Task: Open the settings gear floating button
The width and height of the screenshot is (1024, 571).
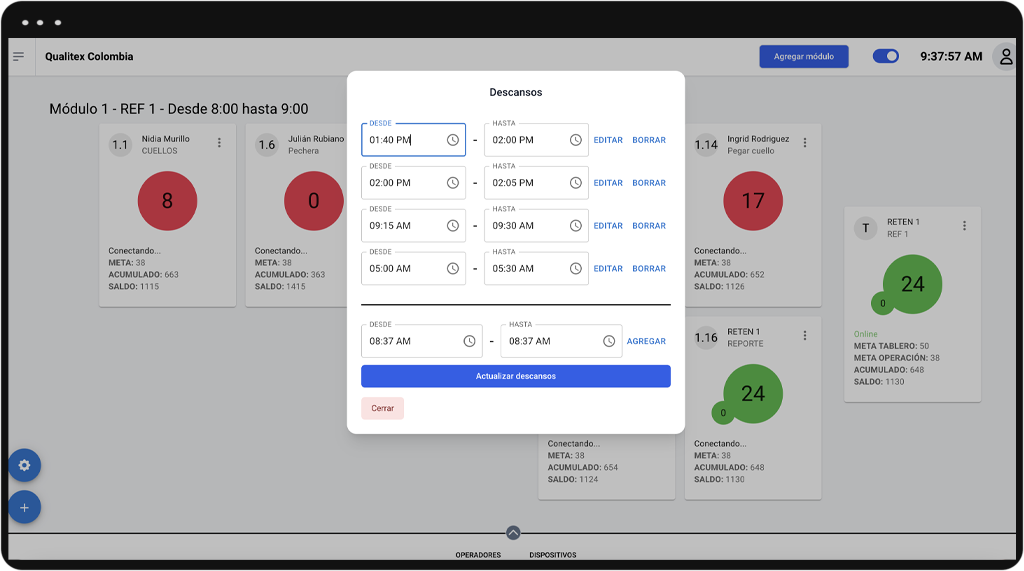Action: 24,465
